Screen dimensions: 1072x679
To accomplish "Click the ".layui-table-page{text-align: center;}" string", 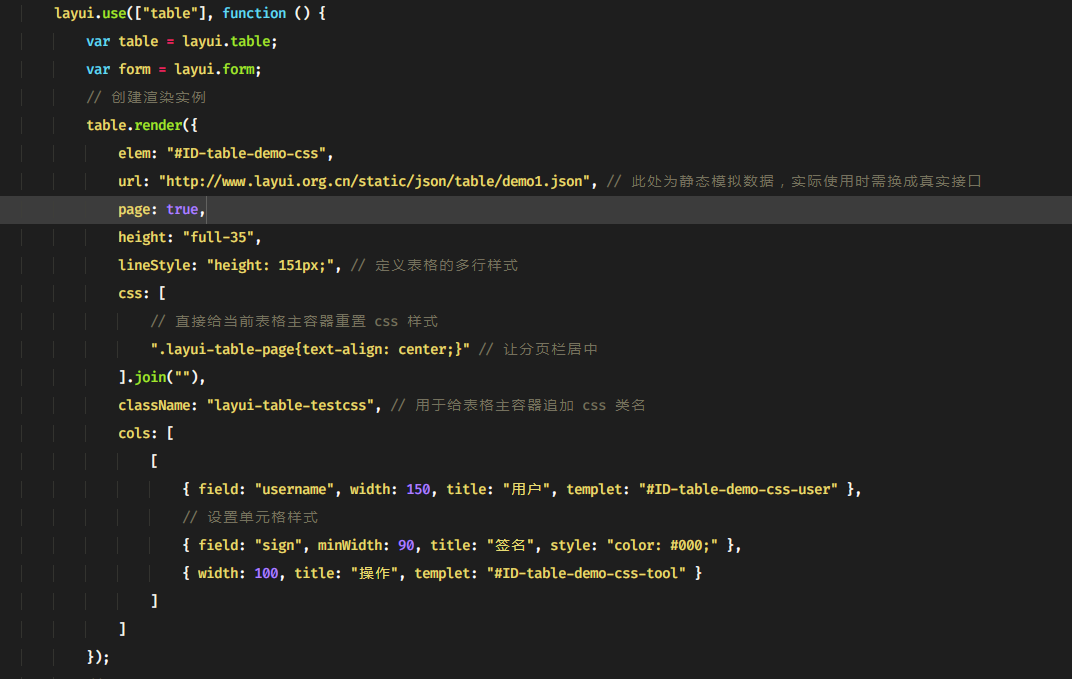I will point(310,349).
